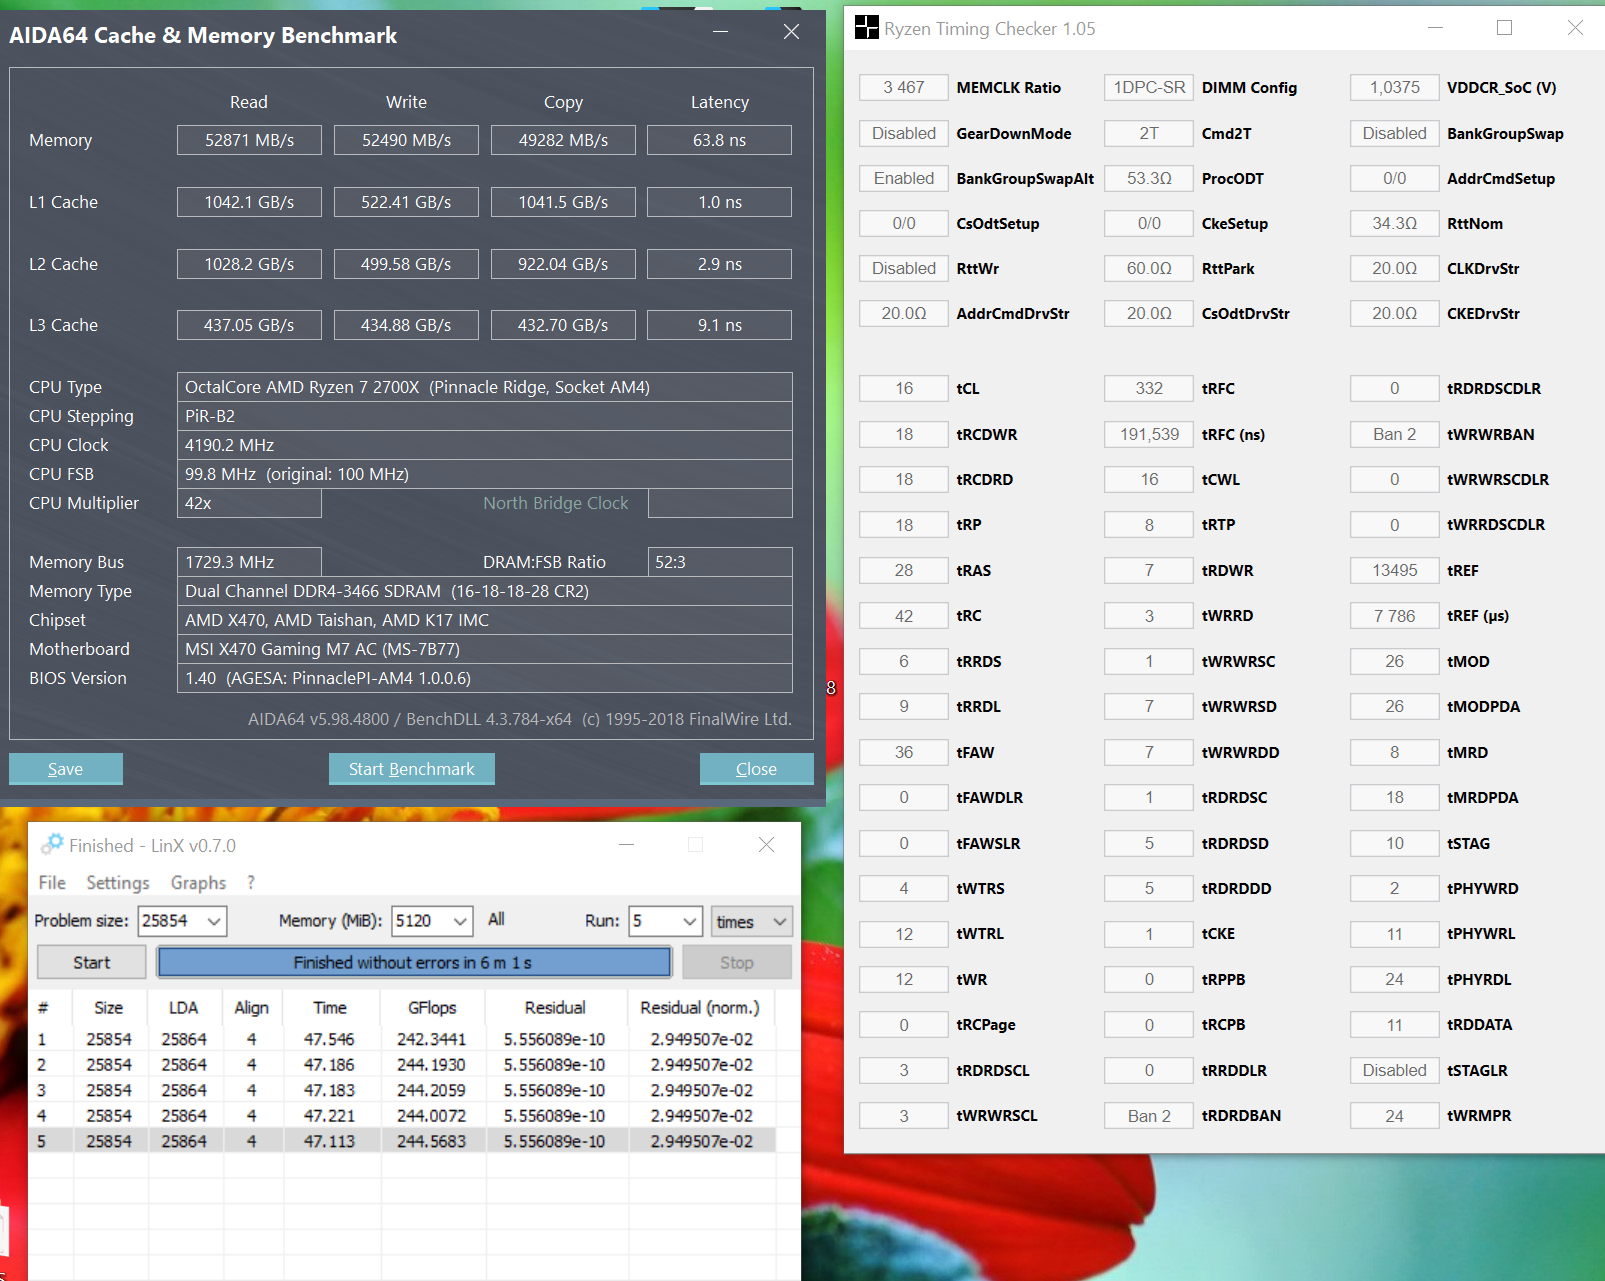Click the tFAW value 36
The height and width of the screenshot is (1281, 1605).
click(x=904, y=752)
